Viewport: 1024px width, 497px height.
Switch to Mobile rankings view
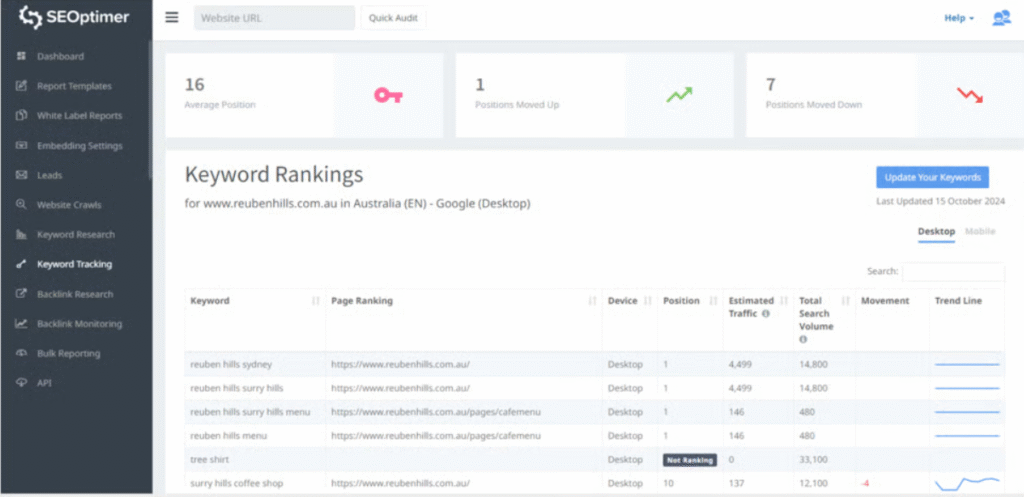pyautogui.click(x=980, y=232)
